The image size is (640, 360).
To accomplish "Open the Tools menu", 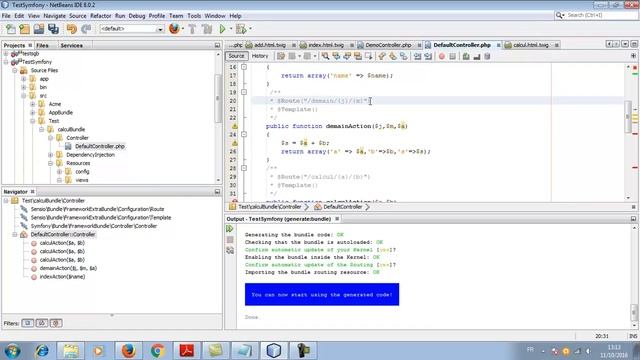I will (x=194, y=16).
